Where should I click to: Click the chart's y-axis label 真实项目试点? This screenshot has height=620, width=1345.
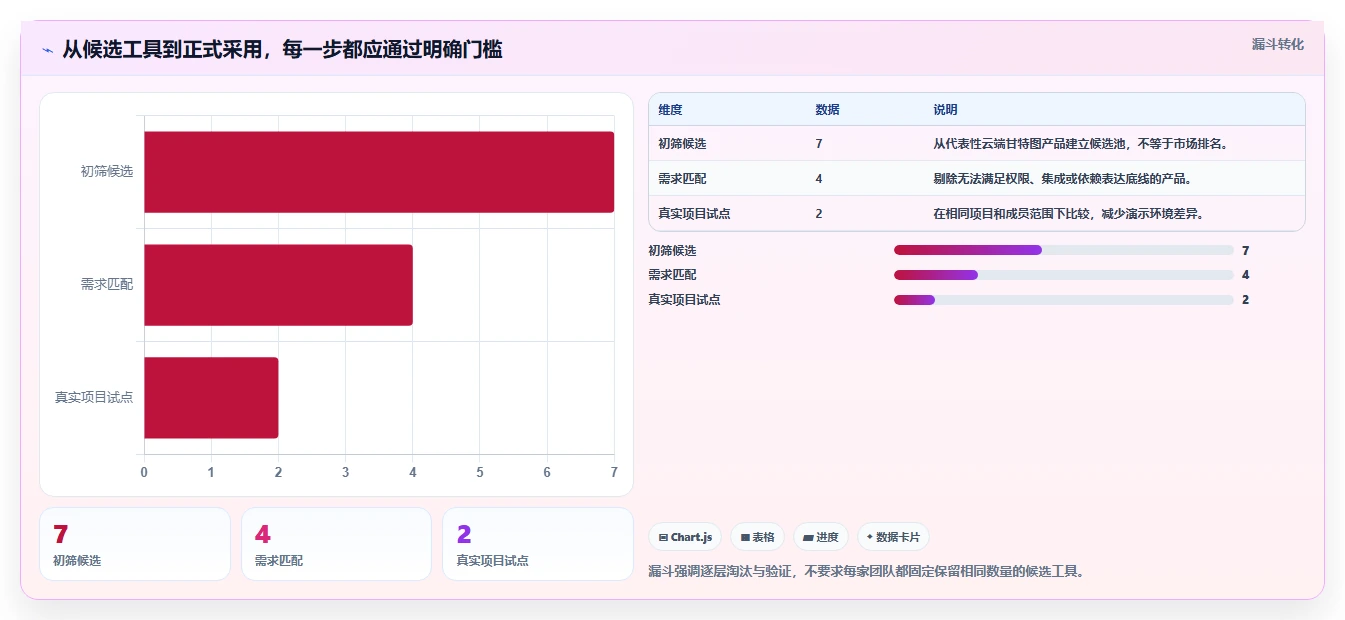(x=94, y=397)
